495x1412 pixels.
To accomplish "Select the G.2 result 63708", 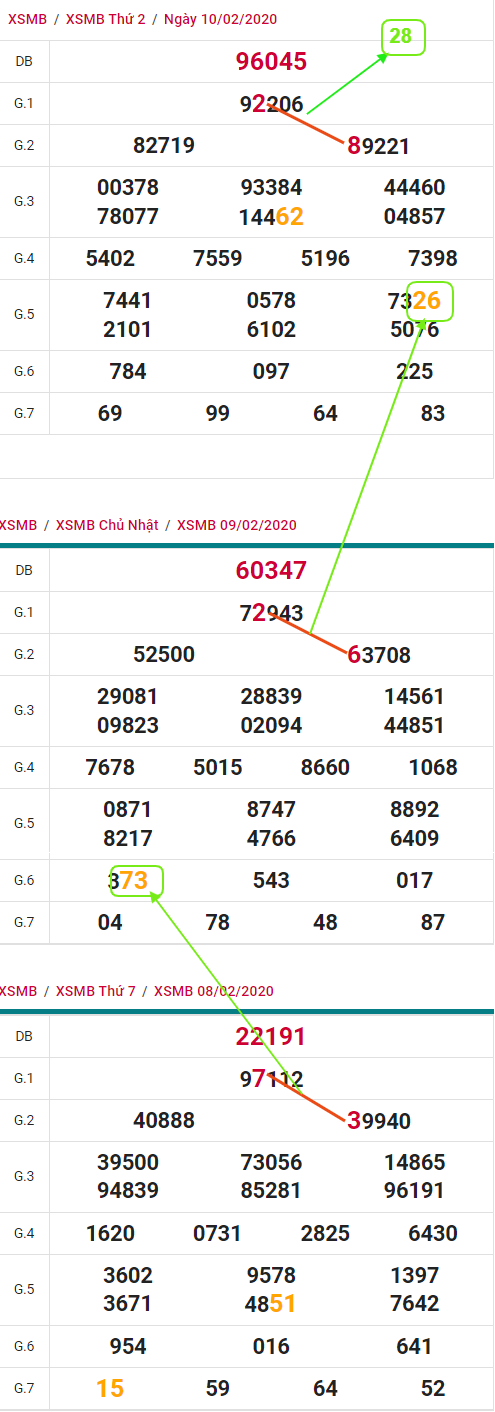I will 379,655.
